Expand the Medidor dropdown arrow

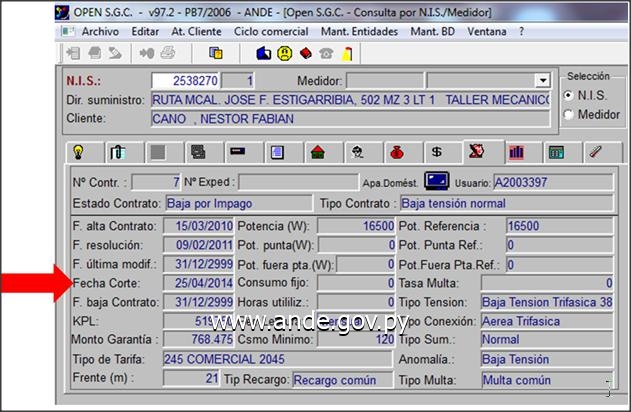(542, 81)
